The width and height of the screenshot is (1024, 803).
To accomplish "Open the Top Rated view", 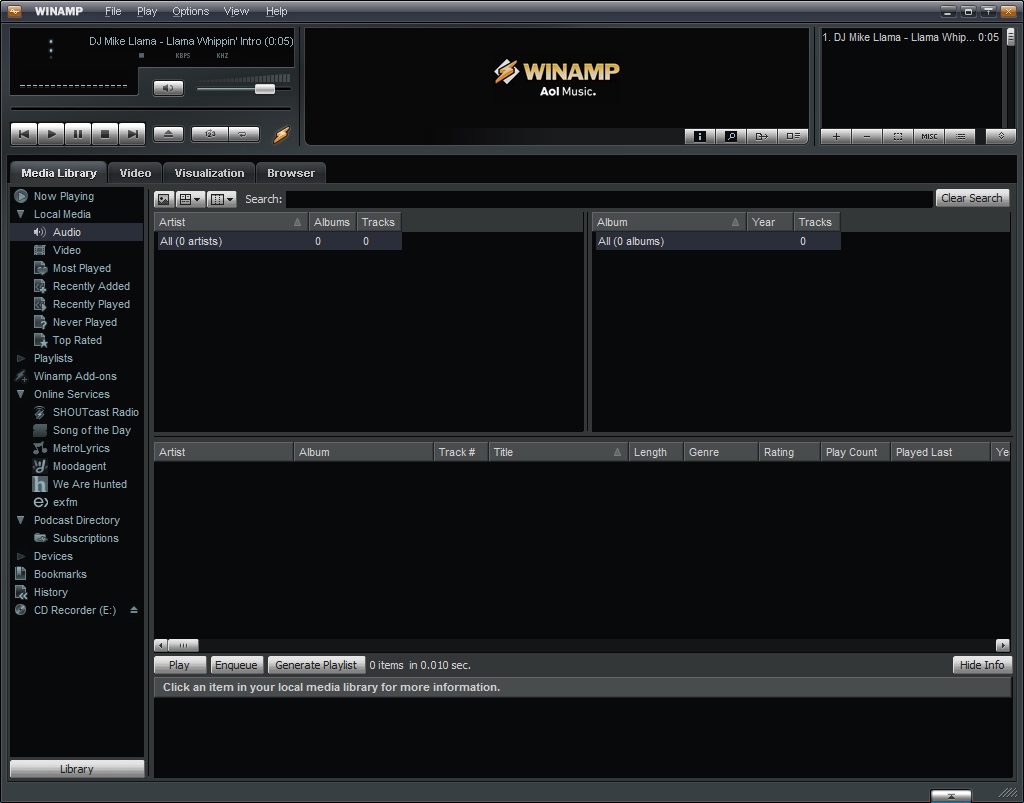I will tap(77, 340).
